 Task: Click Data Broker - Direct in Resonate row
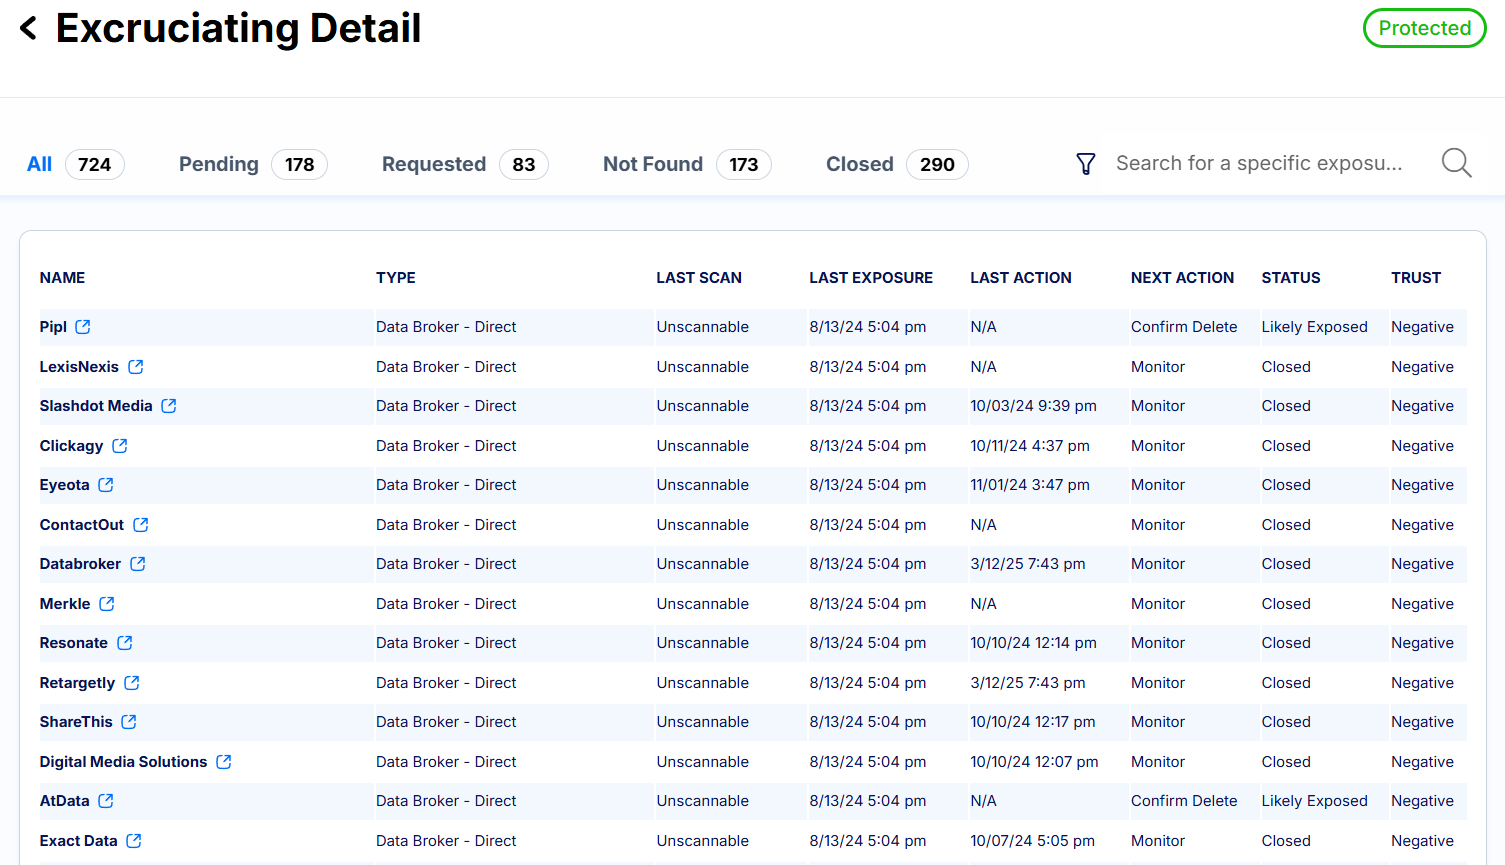tap(446, 643)
